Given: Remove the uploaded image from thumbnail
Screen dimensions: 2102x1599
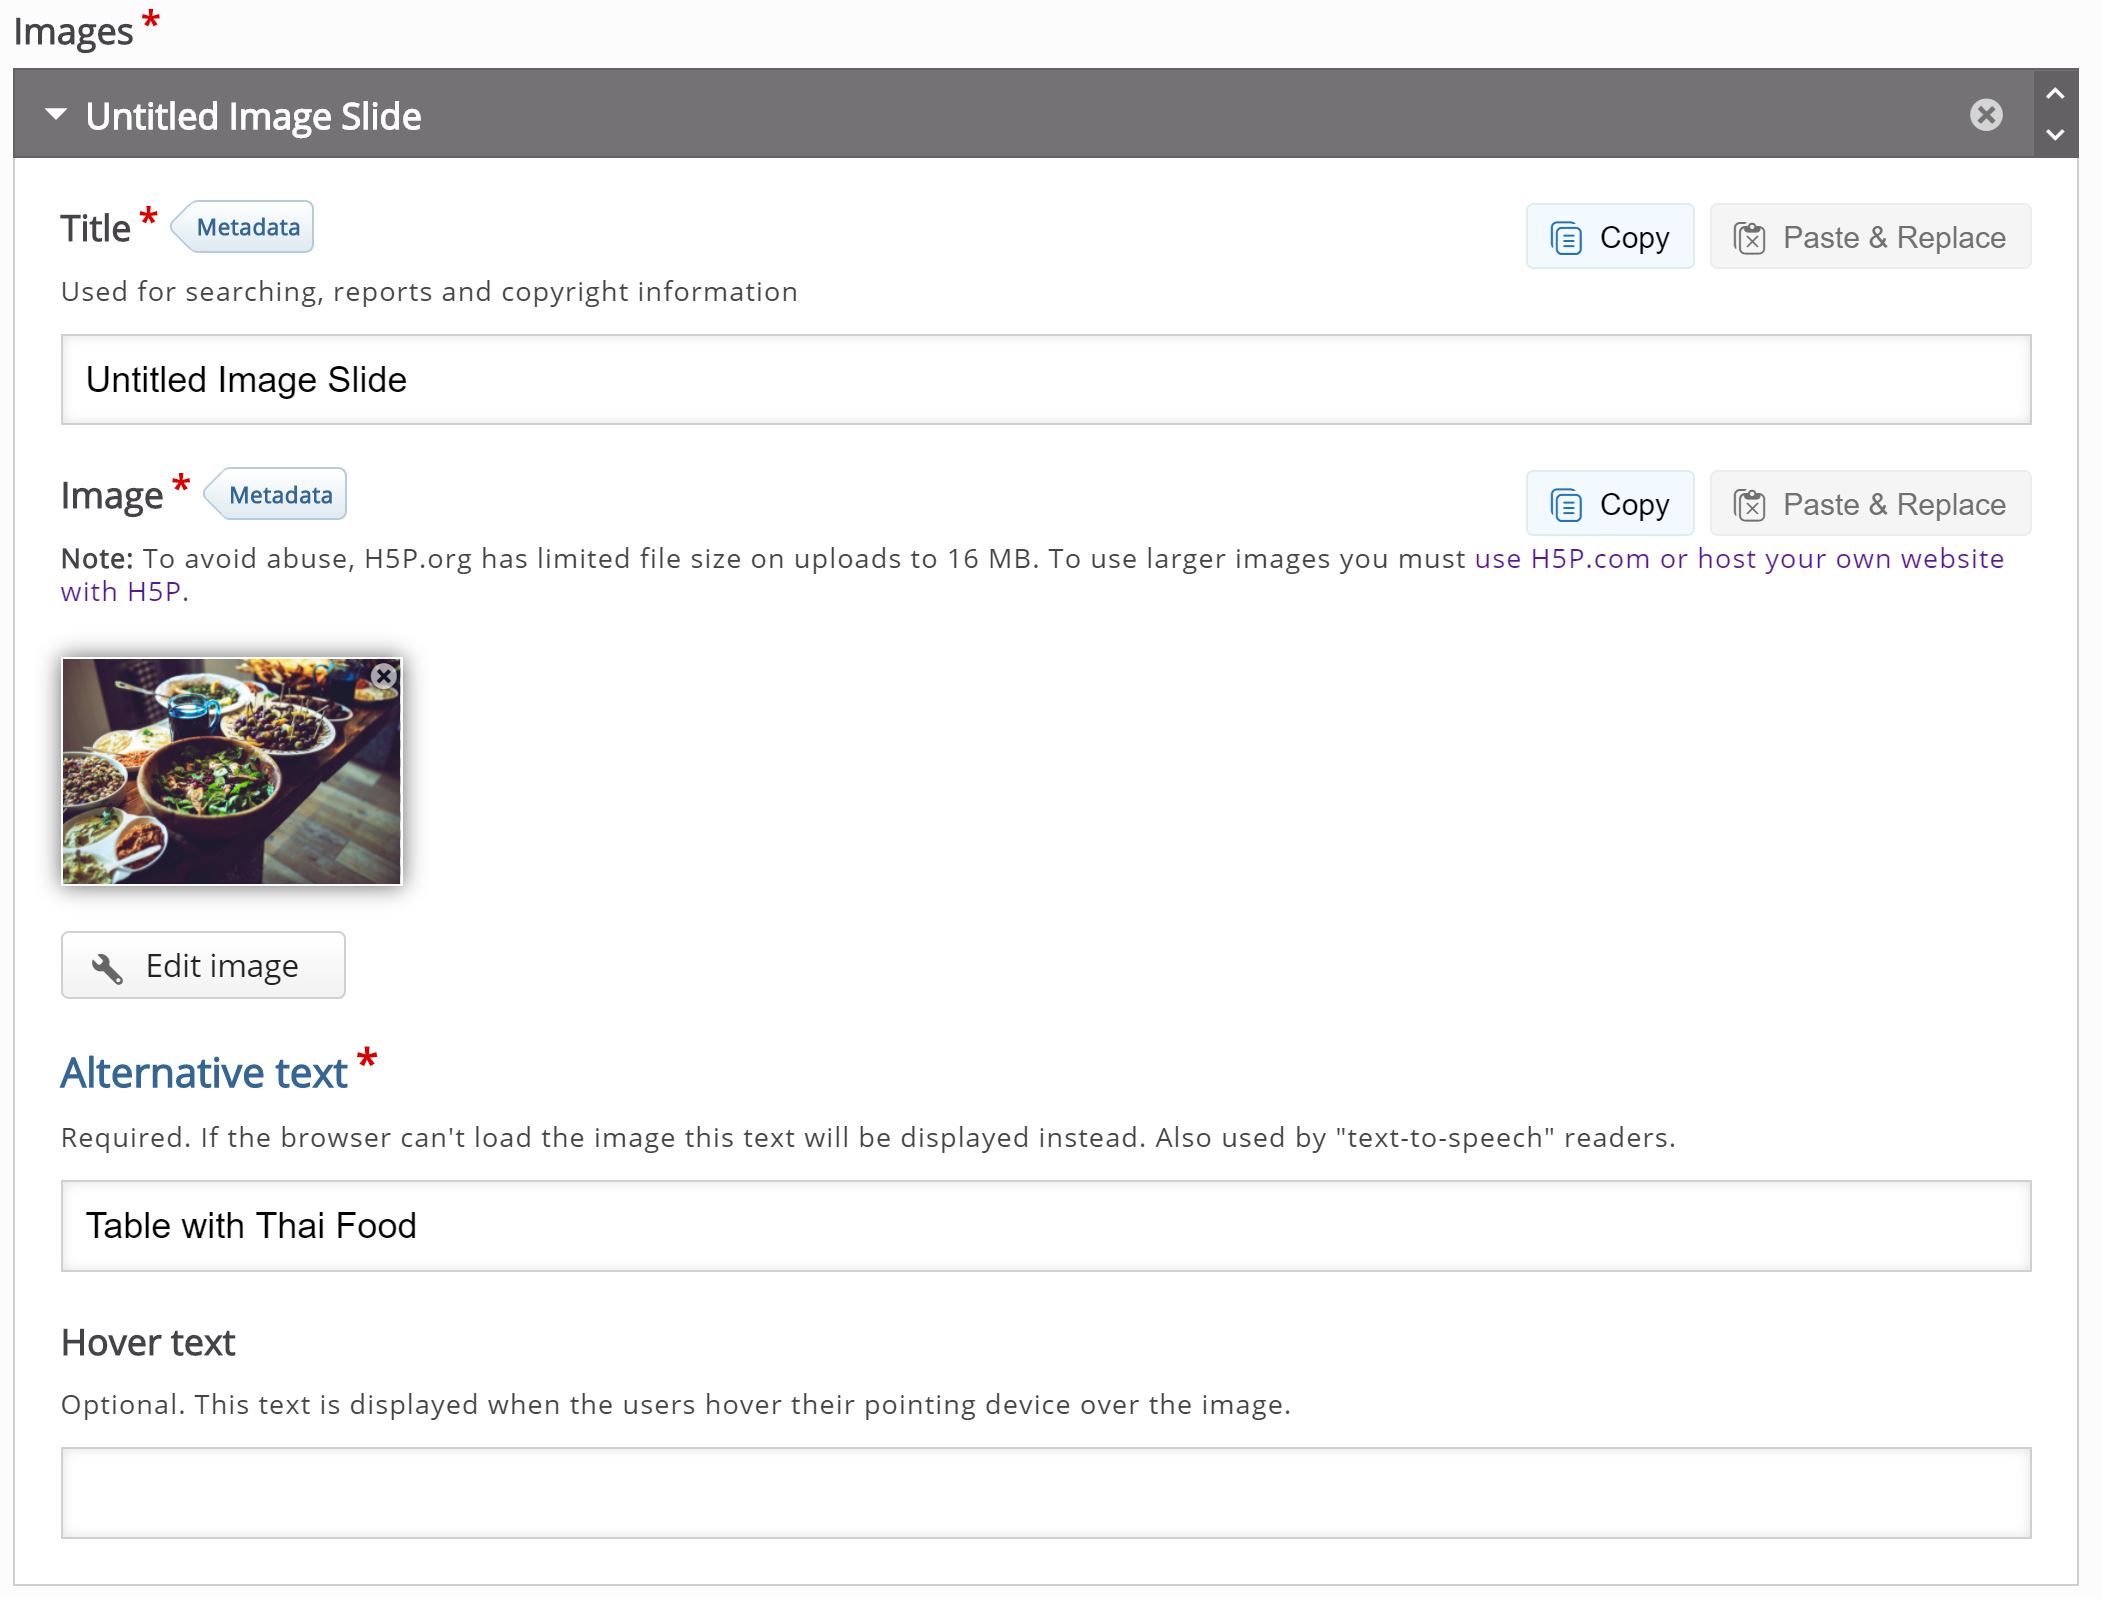Looking at the screenshot, I should tap(383, 677).
